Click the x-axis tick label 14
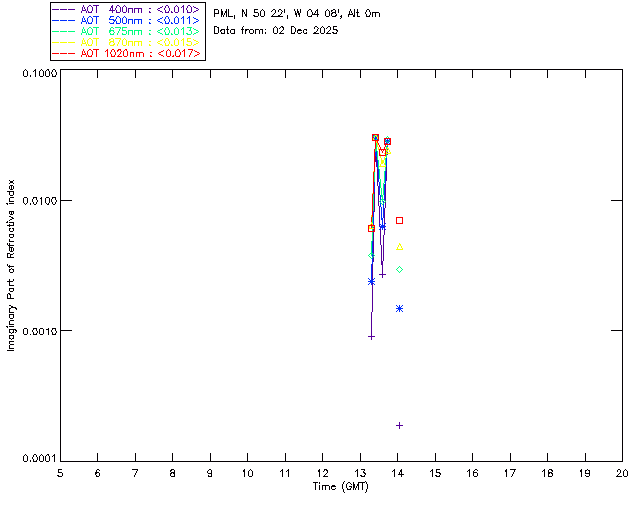 [398, 473]
